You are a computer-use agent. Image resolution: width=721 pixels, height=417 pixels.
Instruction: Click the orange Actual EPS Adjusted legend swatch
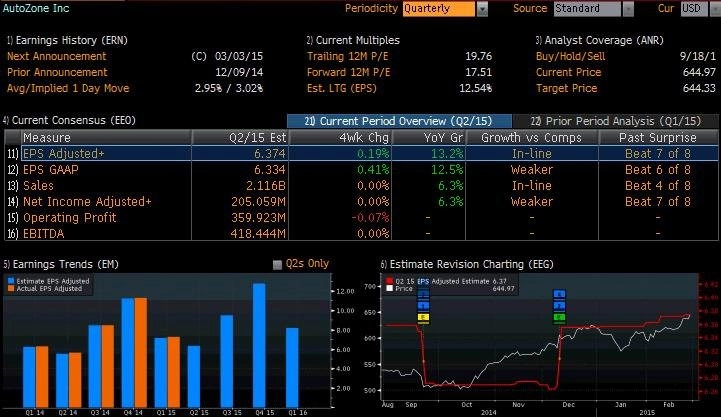tap(11, 288)
